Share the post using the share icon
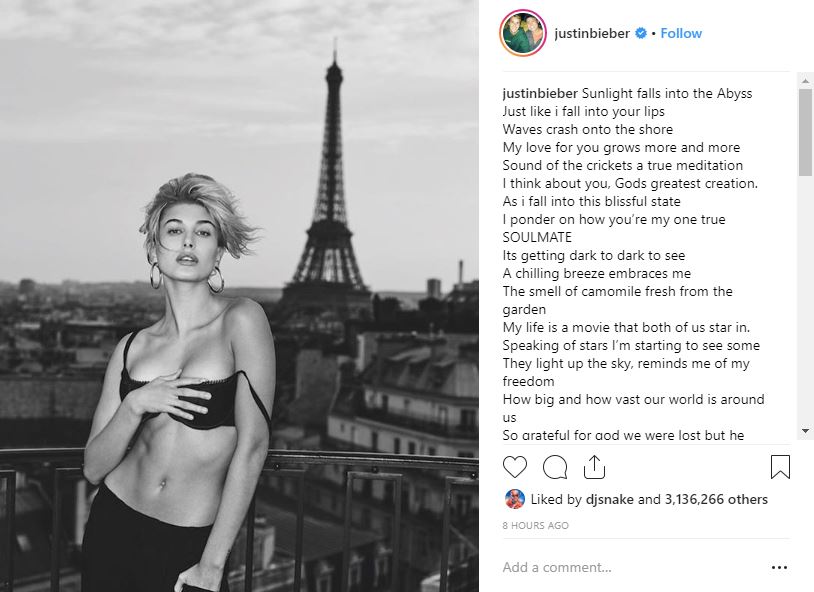Screen dimensions: 814x592 pyautogui.click(x=594, y=467)
